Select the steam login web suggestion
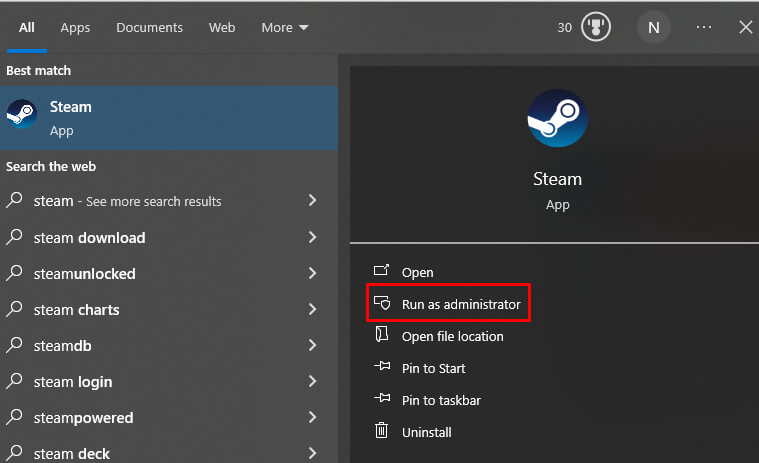759x463 pixels. tap(72, 382)
